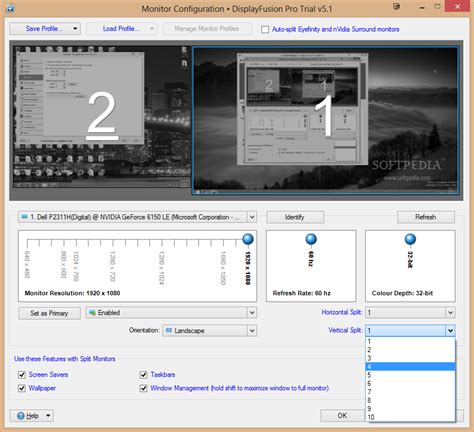Open the Horizontal Split dropdown
The image size is (474, 432).
point(450,313)
